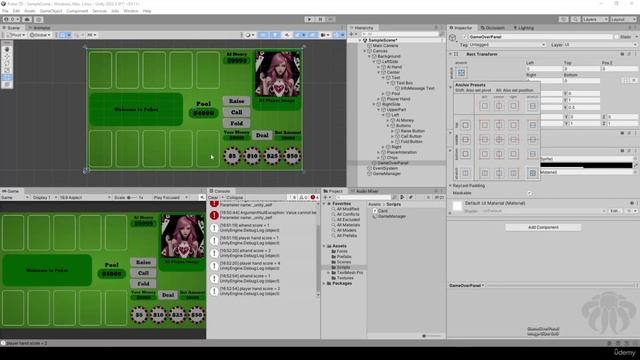The image size is (640, 360).
Task: Expand PlayerInteraction in Hierarchy
Action: click(x=379, y=152)
